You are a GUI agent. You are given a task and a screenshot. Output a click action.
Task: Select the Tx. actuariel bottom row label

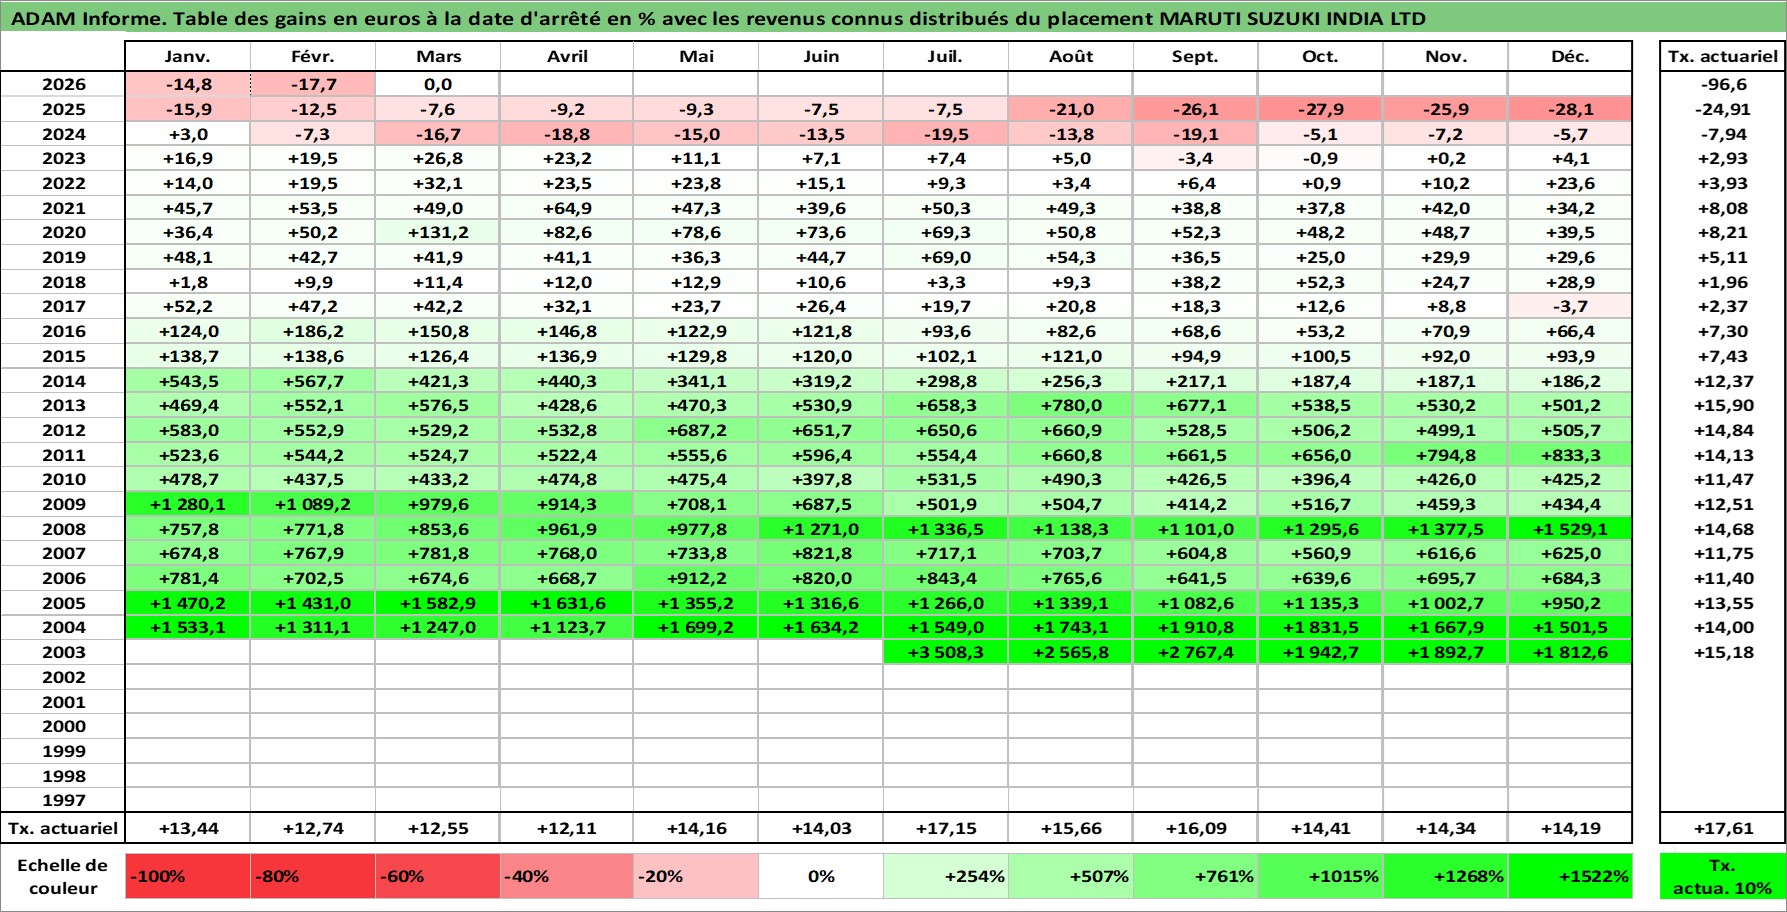(x=63, y=828)
